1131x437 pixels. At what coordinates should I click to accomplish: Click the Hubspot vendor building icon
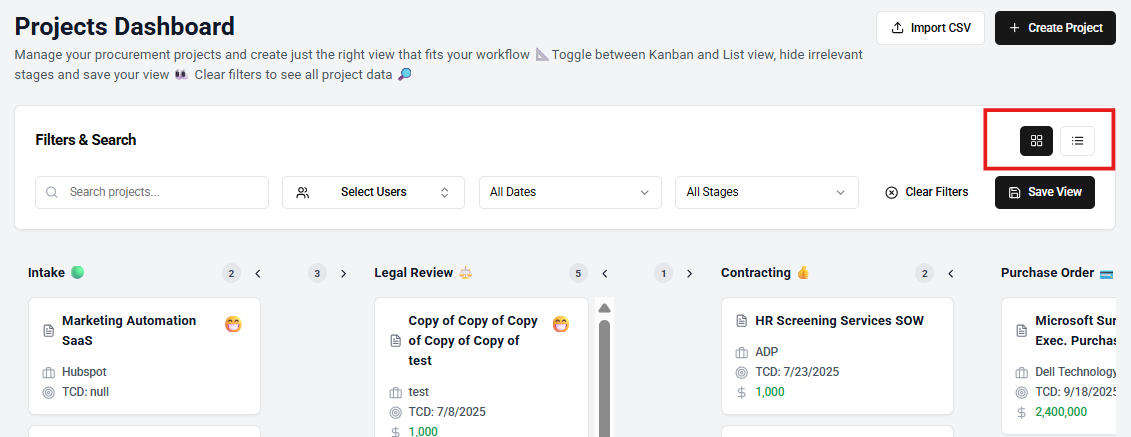[x=48, y=372]
